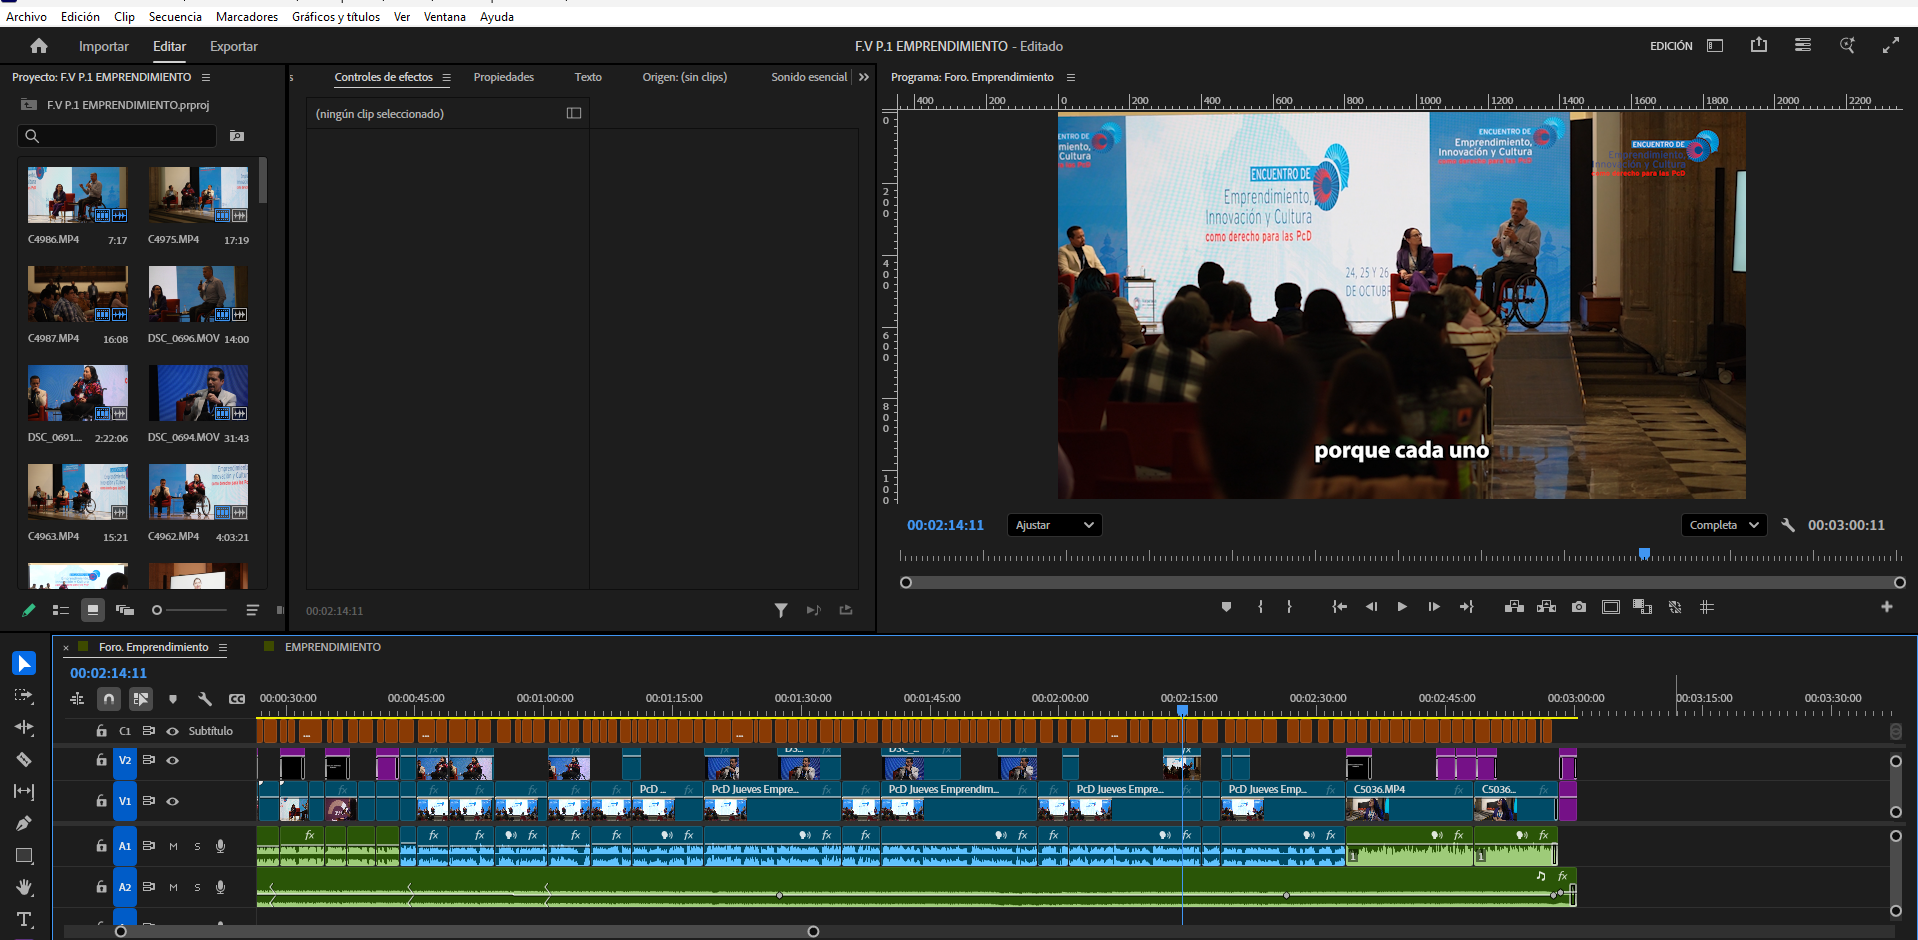The width and height of the screenshot is (1918, 940).
Task: Open the Programa monitor panel menu
Action: pyautogui.click(x=1071, y=77)
